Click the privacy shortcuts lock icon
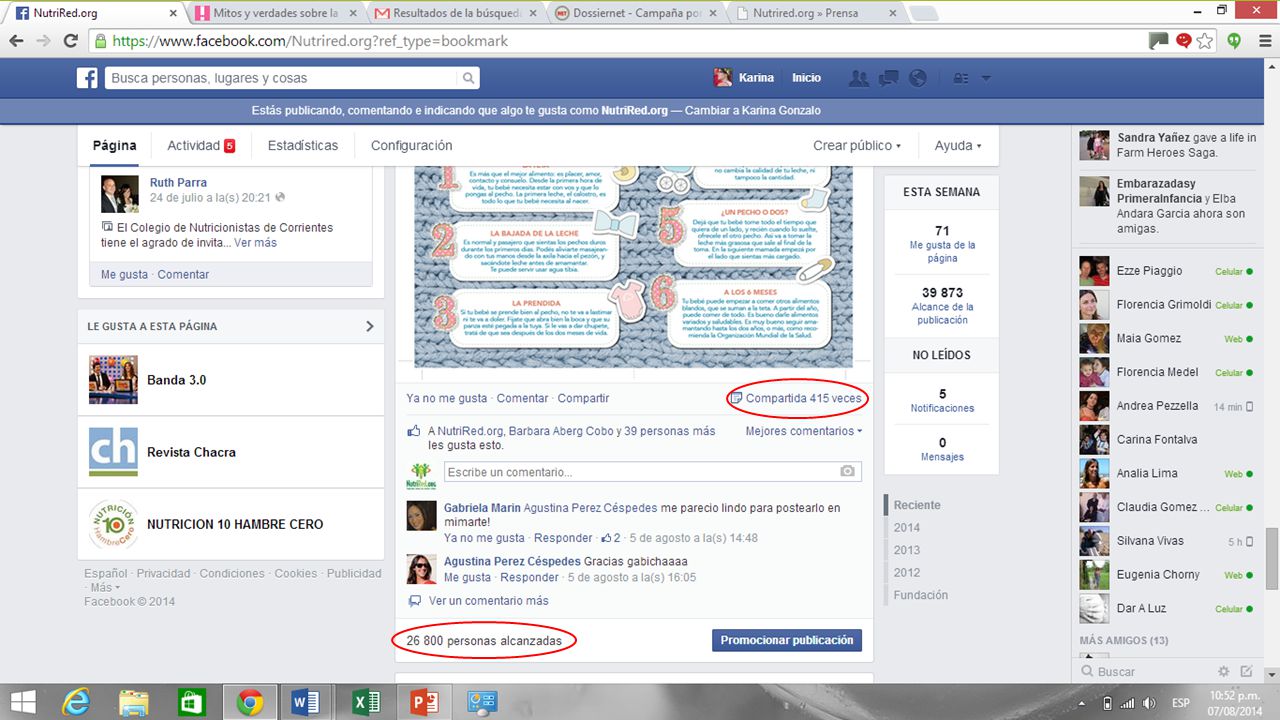The width and height of the screenshot is (1280, 720). pos(960,78)
